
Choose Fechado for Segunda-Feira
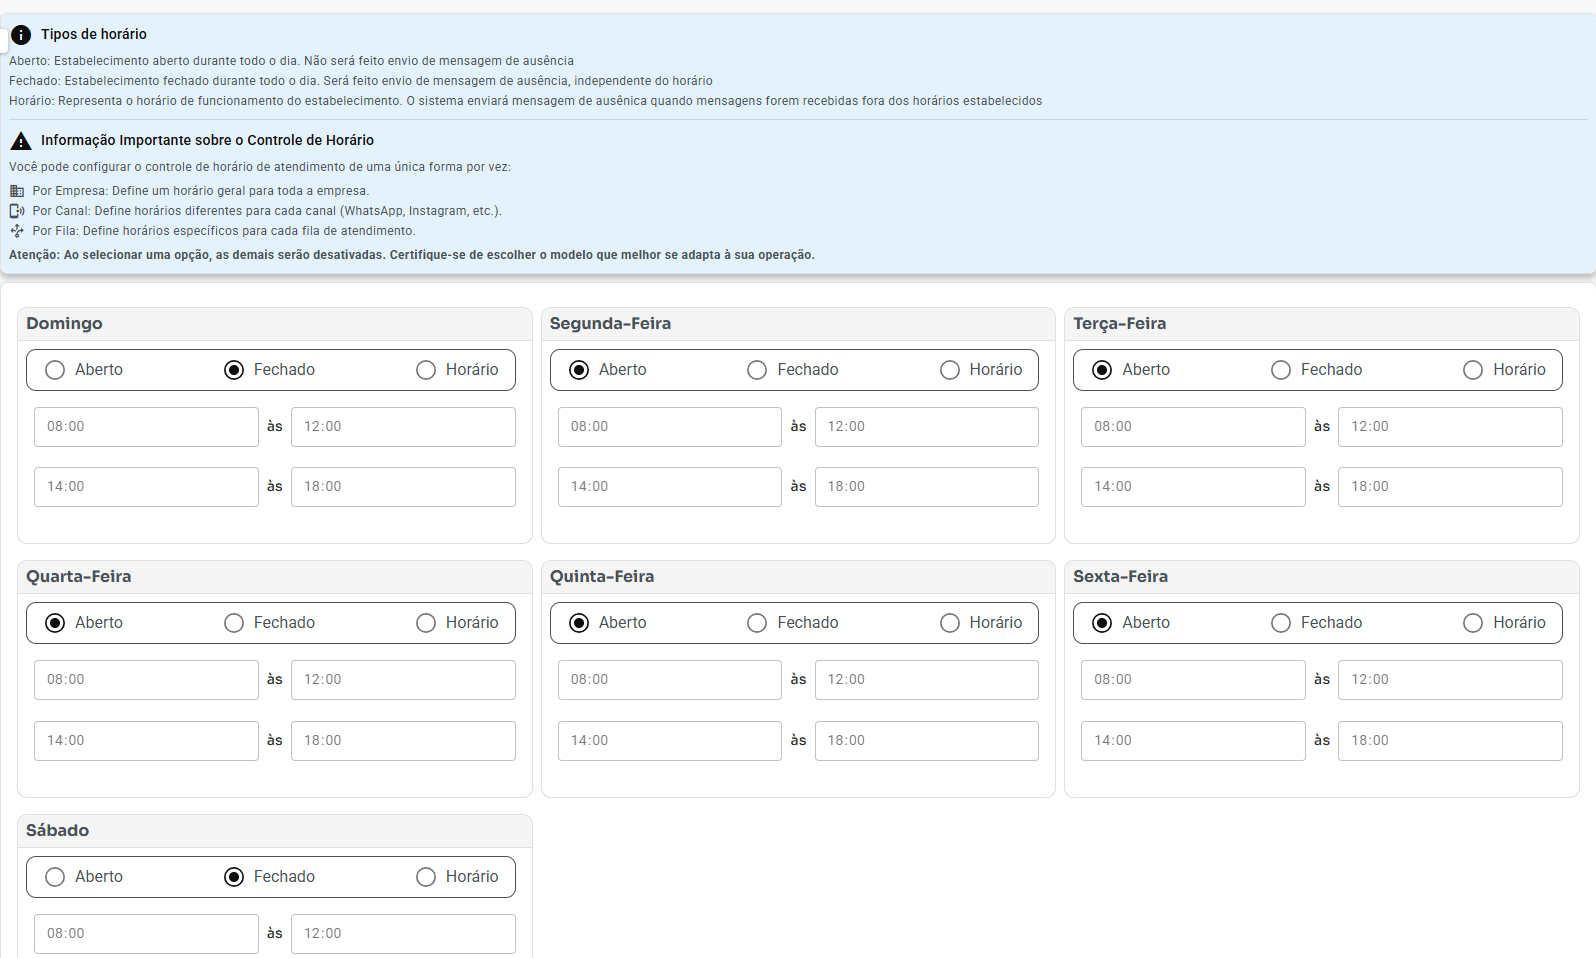click(x=757, y=370)
